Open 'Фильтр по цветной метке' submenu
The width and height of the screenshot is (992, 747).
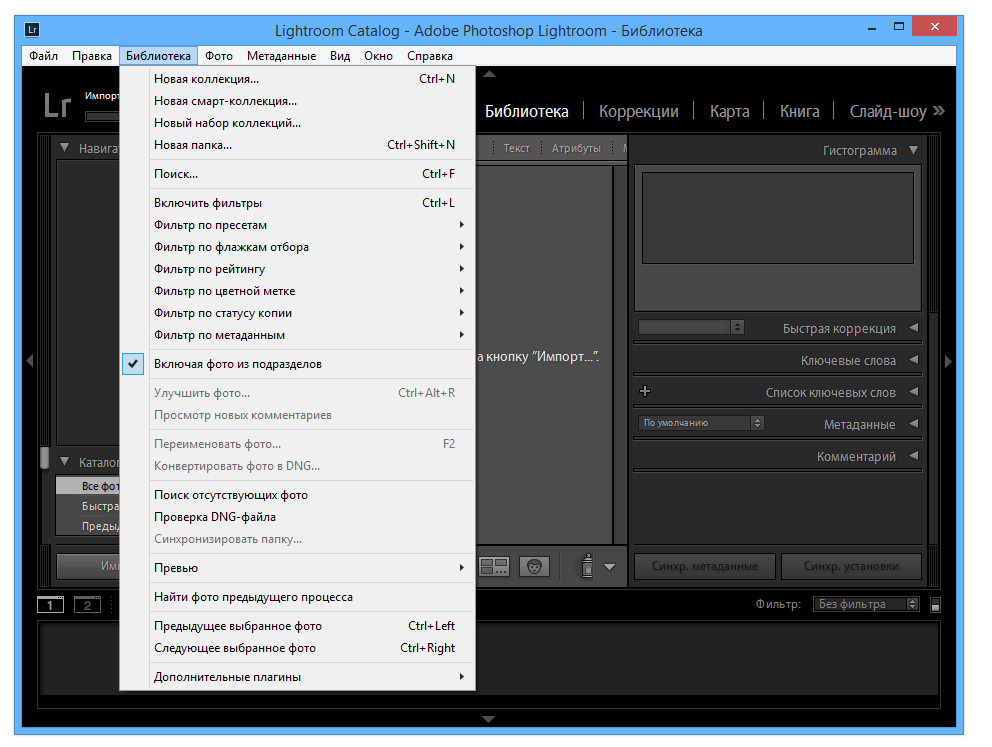pos(297,291)
